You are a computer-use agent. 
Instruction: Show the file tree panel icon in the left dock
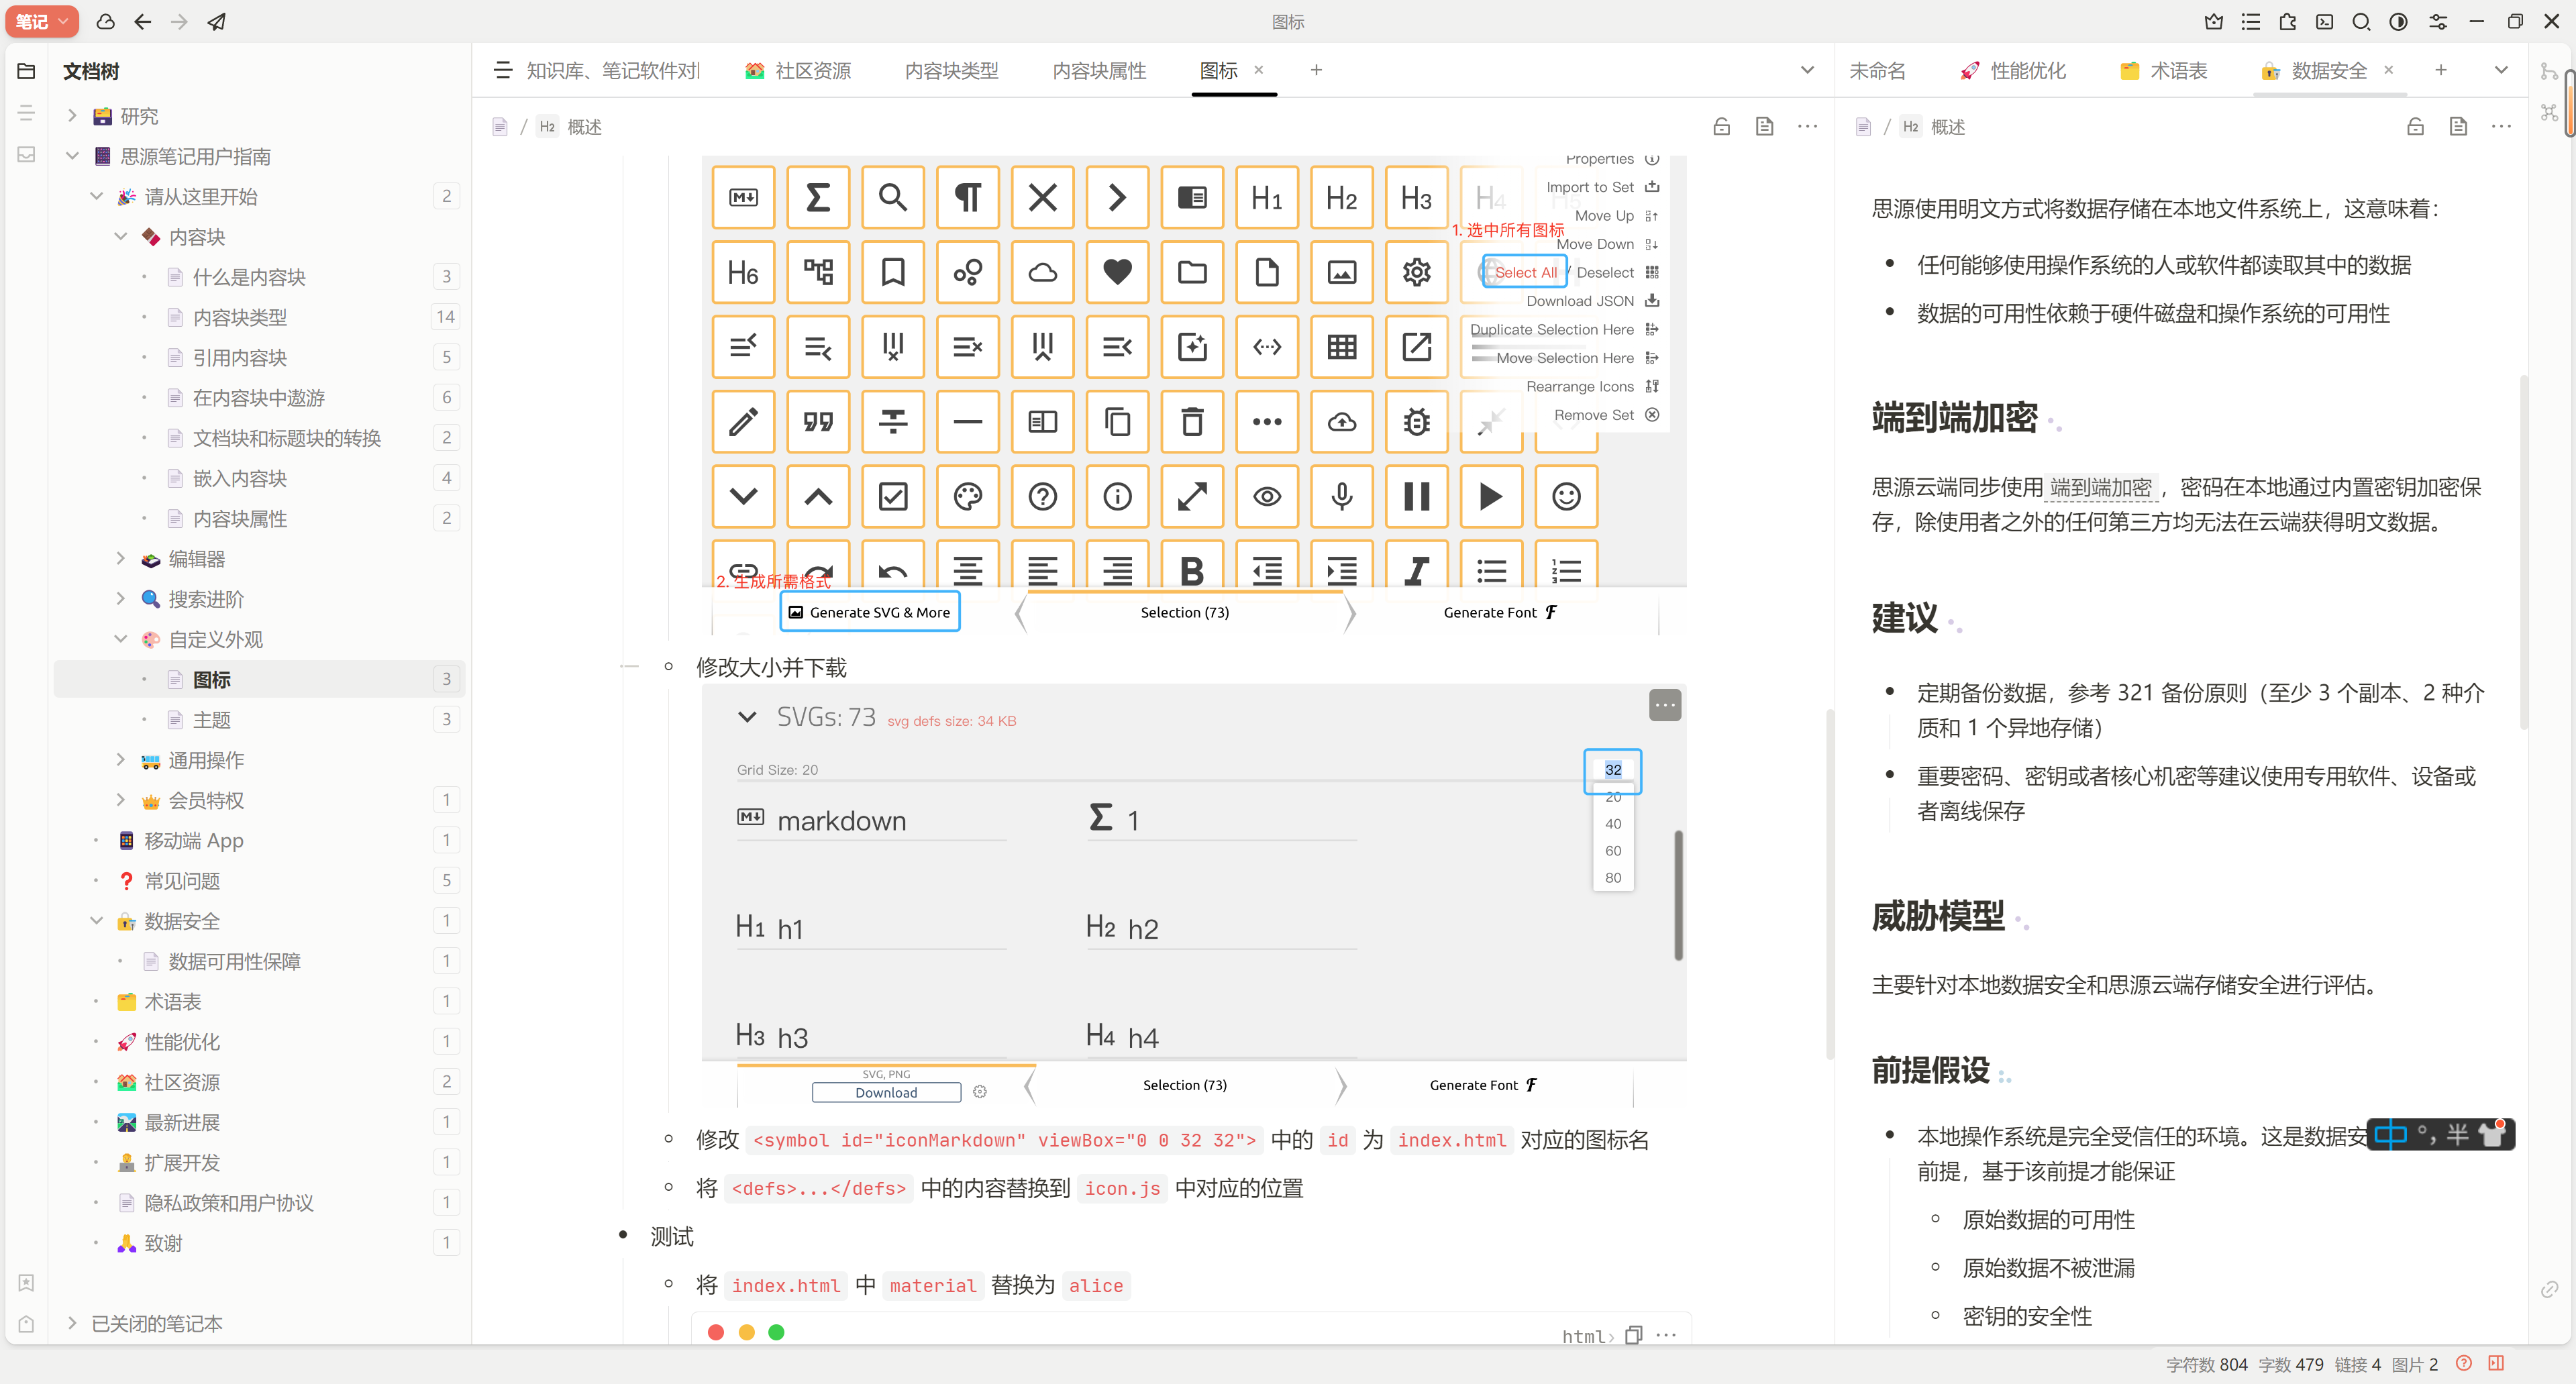tap(26, 71)
